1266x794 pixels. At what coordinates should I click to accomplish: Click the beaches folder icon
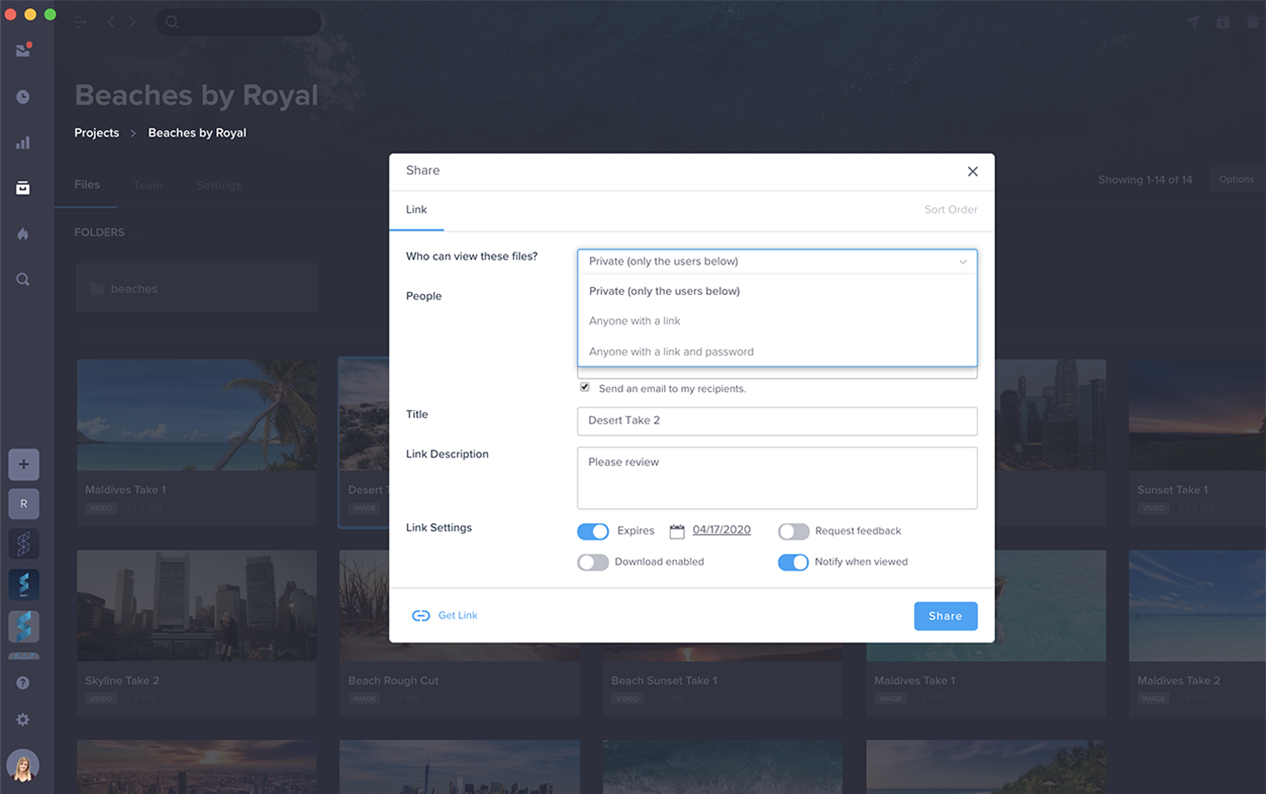[97, 289]
